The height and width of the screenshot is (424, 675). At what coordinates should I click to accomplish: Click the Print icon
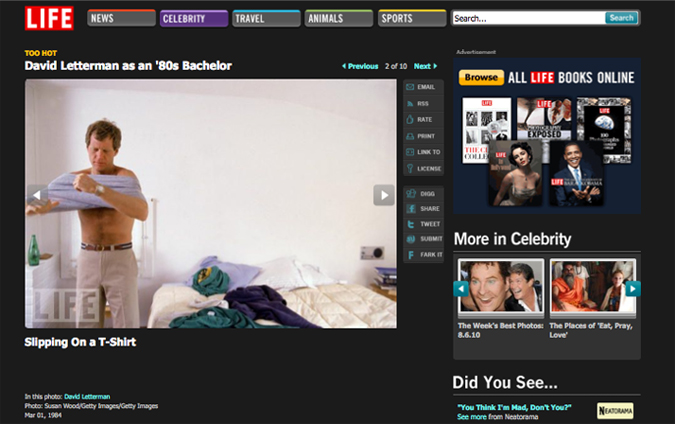410,136
